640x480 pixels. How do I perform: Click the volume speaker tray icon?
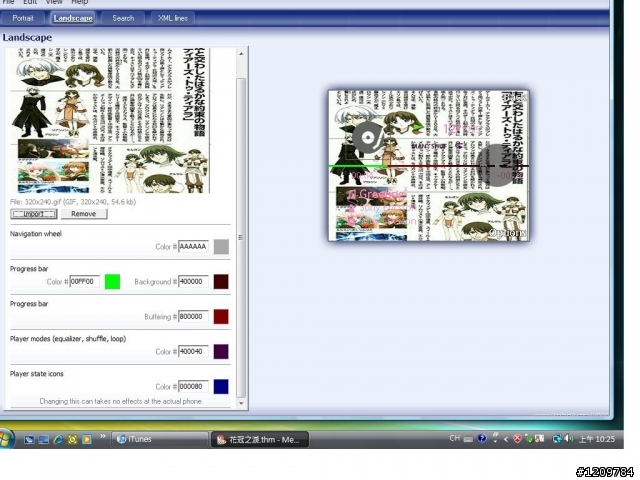click(569, 439)
